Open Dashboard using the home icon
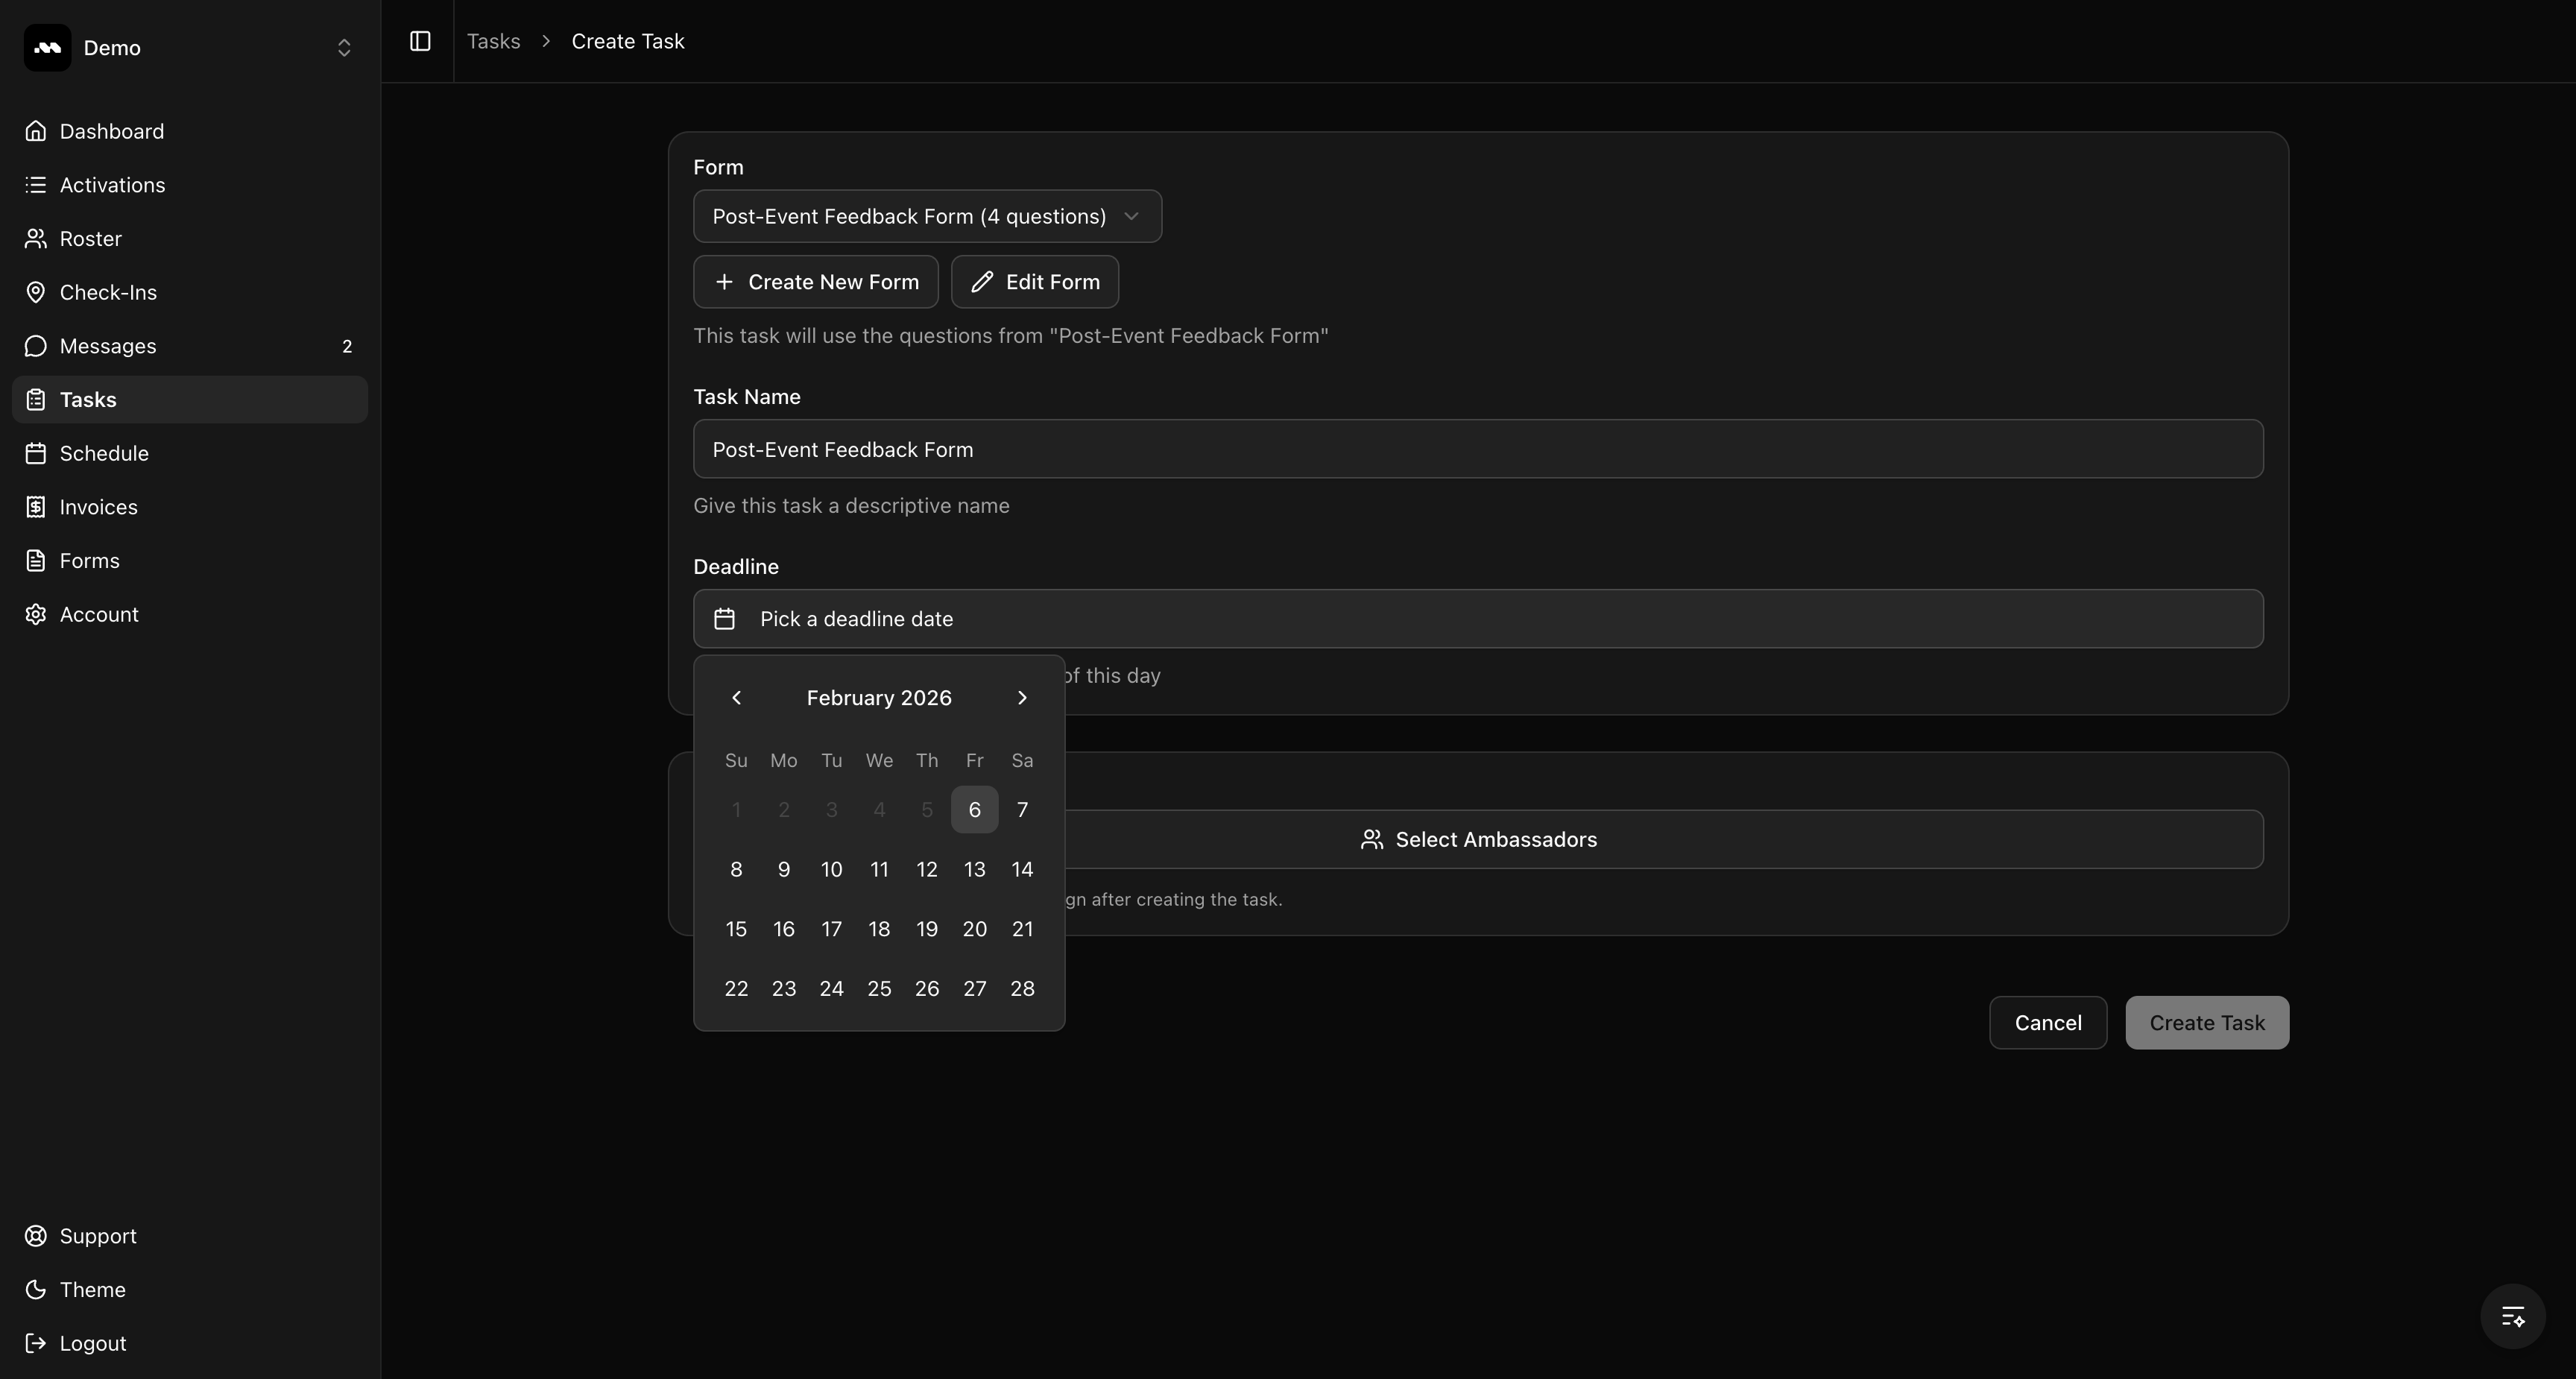The height and width of the screenshot is (1379, 2576). click(36, 131)
